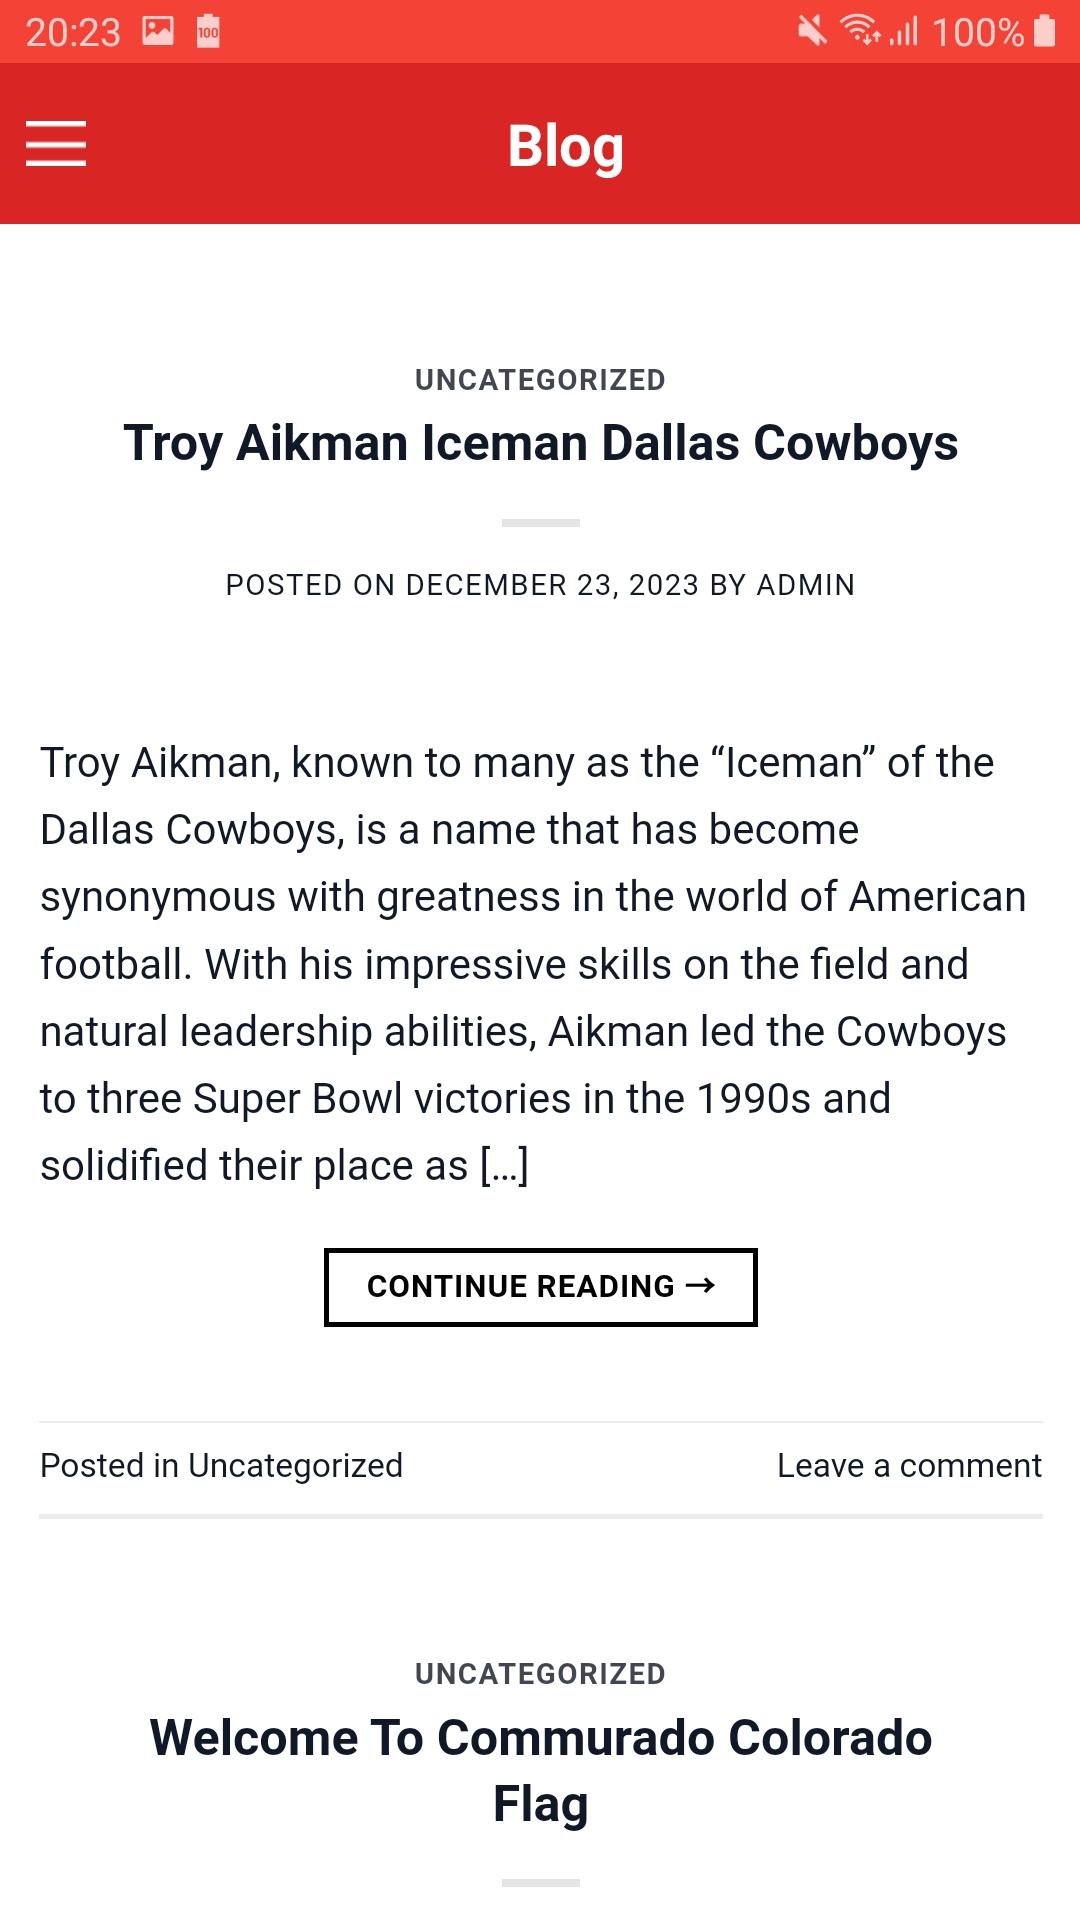Open the hamburger navigation menu
The width and height of the screenshot is (1080, 1920).
click(x=56, y=143)
